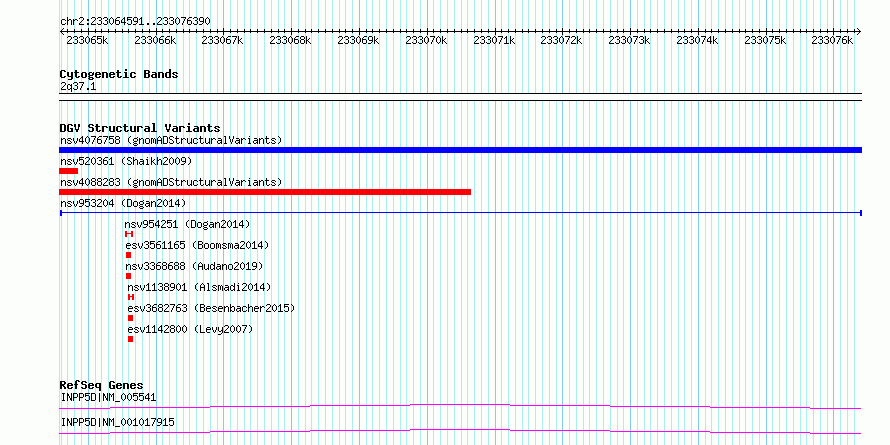890x445 pixels.
Task: Click the INPP5D|NM_005541 gene label
Action: (x=108, y=397)
